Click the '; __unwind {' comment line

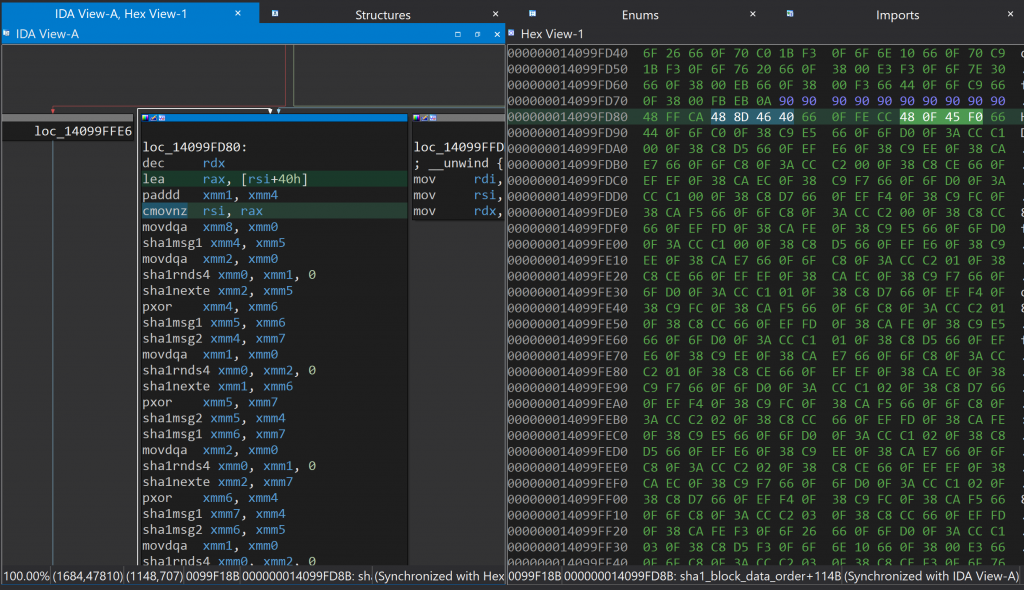click(x=458, y=163)
